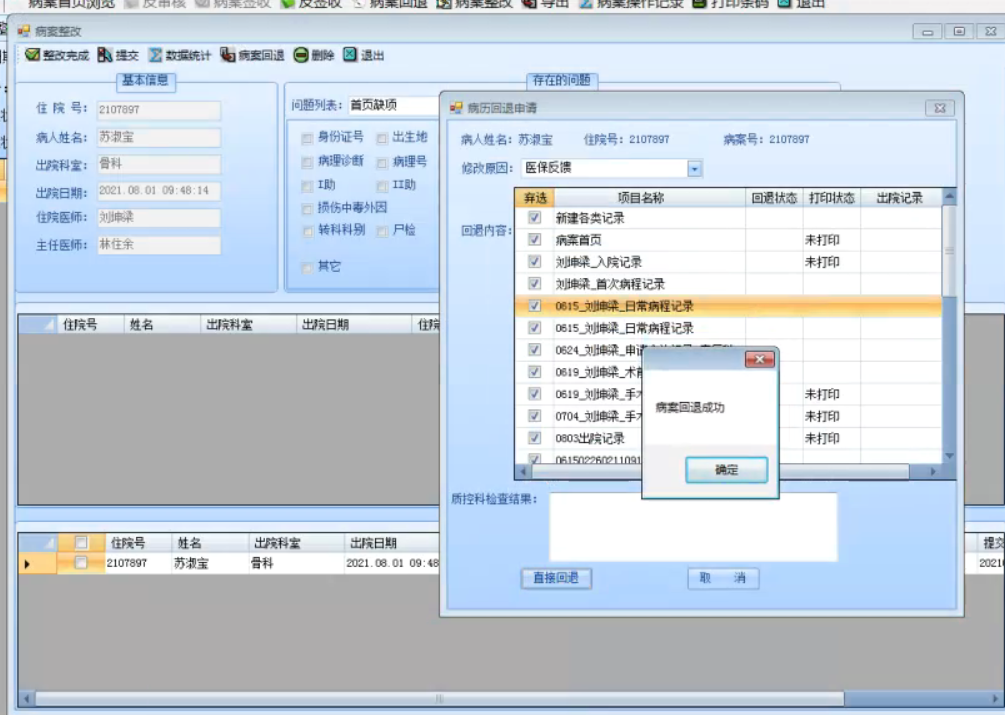
Task: Restore the 病案整改 window with the middle title button
Action: 959,31
